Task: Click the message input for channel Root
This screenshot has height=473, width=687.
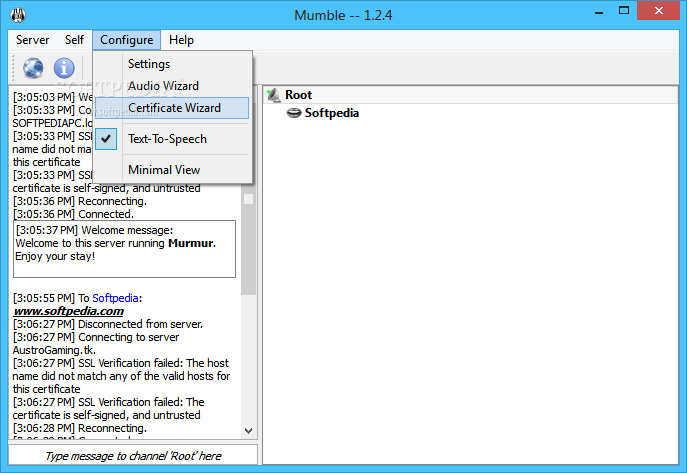Action: pos(133,455)
